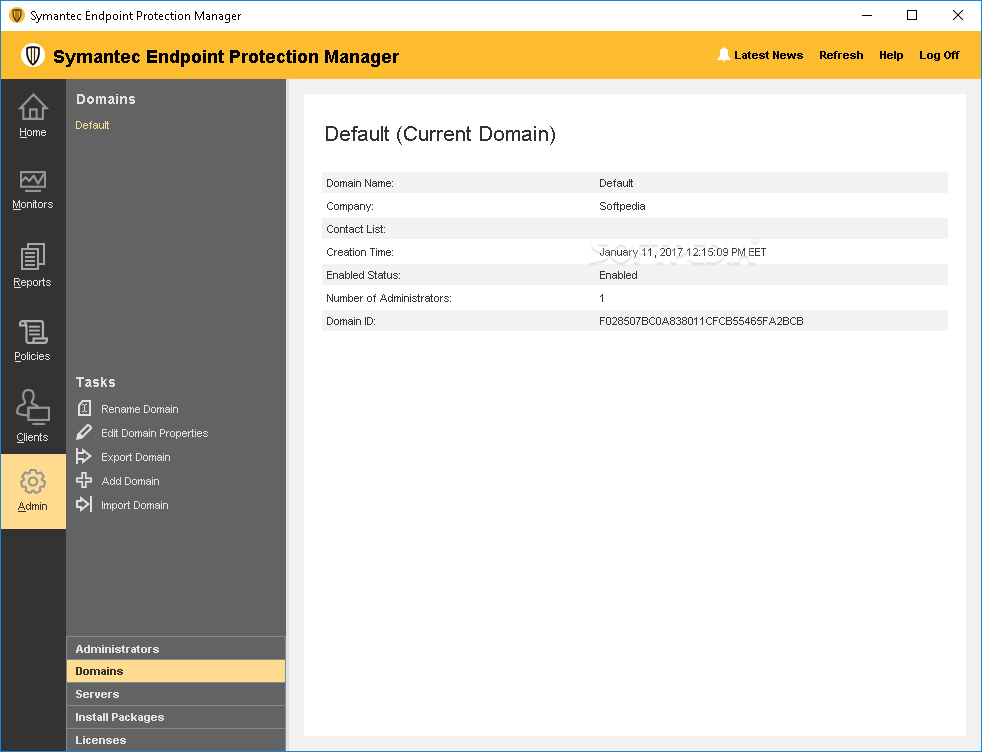982x752 pixels.
Task: Click the Export Domain arrow icon
Action: pos(84,456)
